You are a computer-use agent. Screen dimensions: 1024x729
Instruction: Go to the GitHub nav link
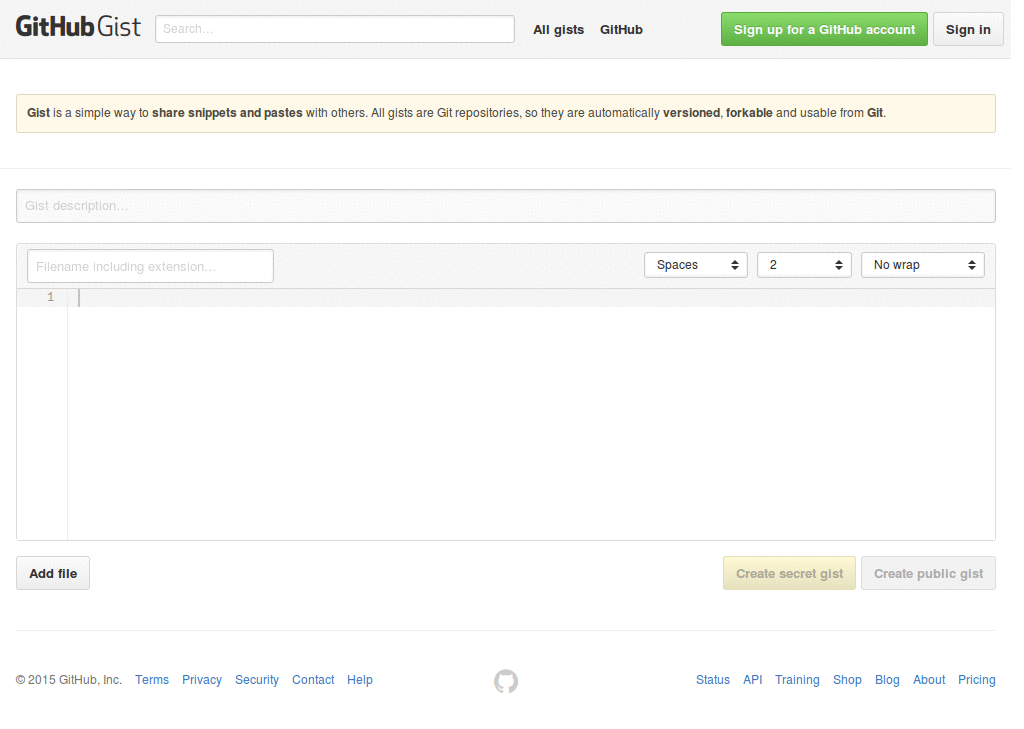(621, 29)
